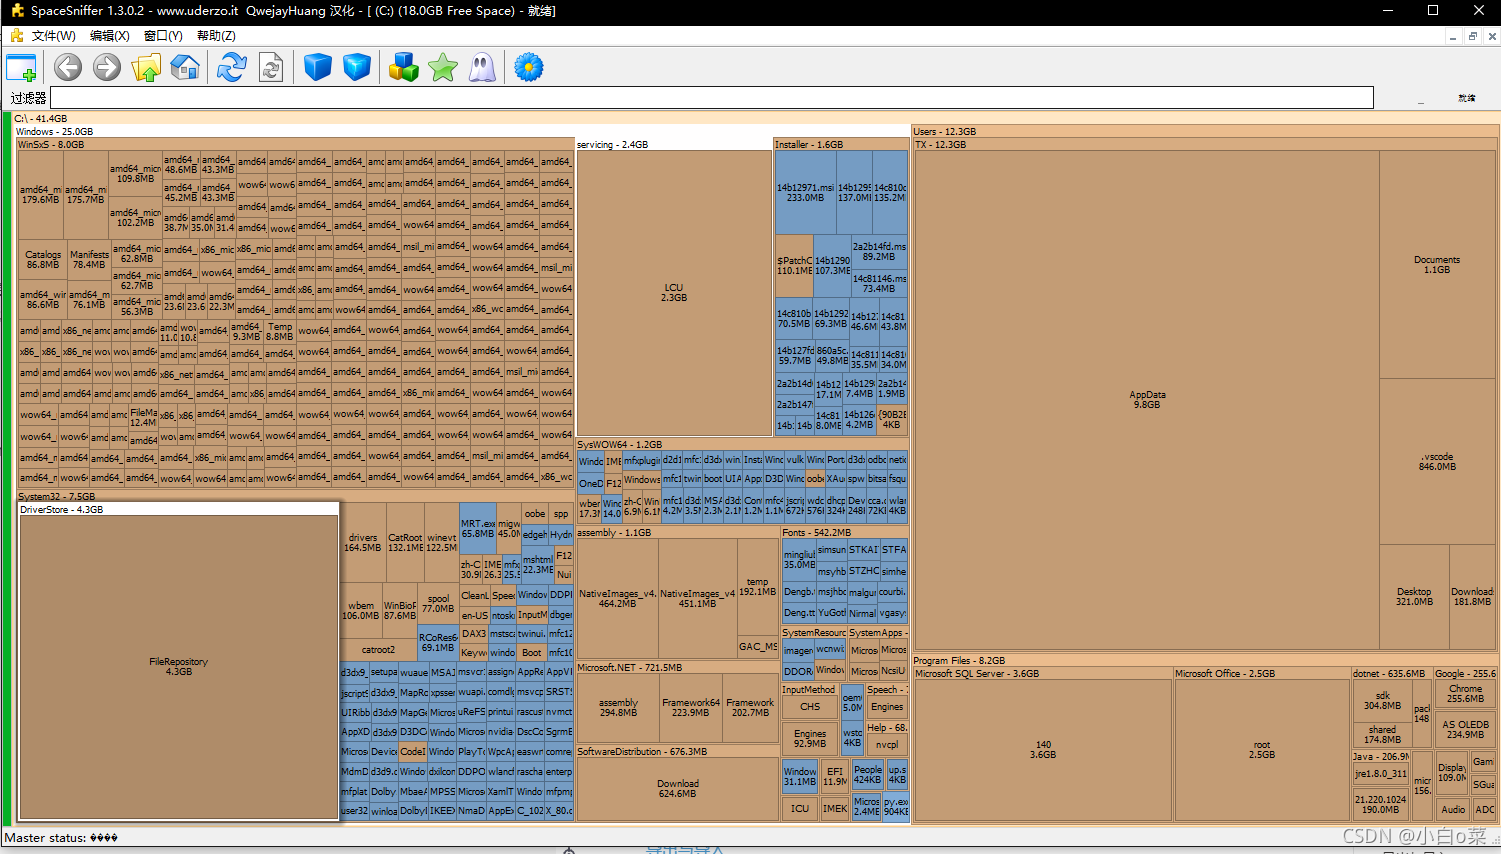Click the Framework64 223.9MB block
The height and width of the screenshot is (854, 1501).
[x=690, y=707]
